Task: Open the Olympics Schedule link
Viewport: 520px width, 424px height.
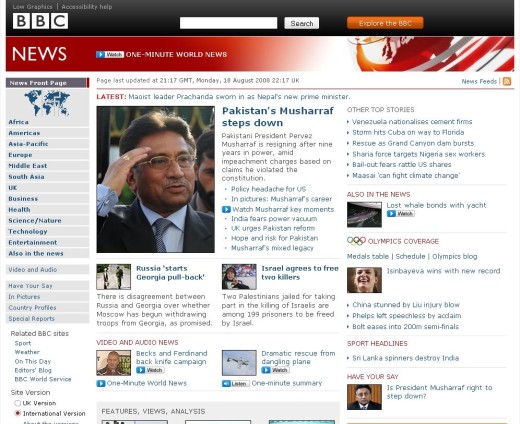Action: tap(410, 256)
